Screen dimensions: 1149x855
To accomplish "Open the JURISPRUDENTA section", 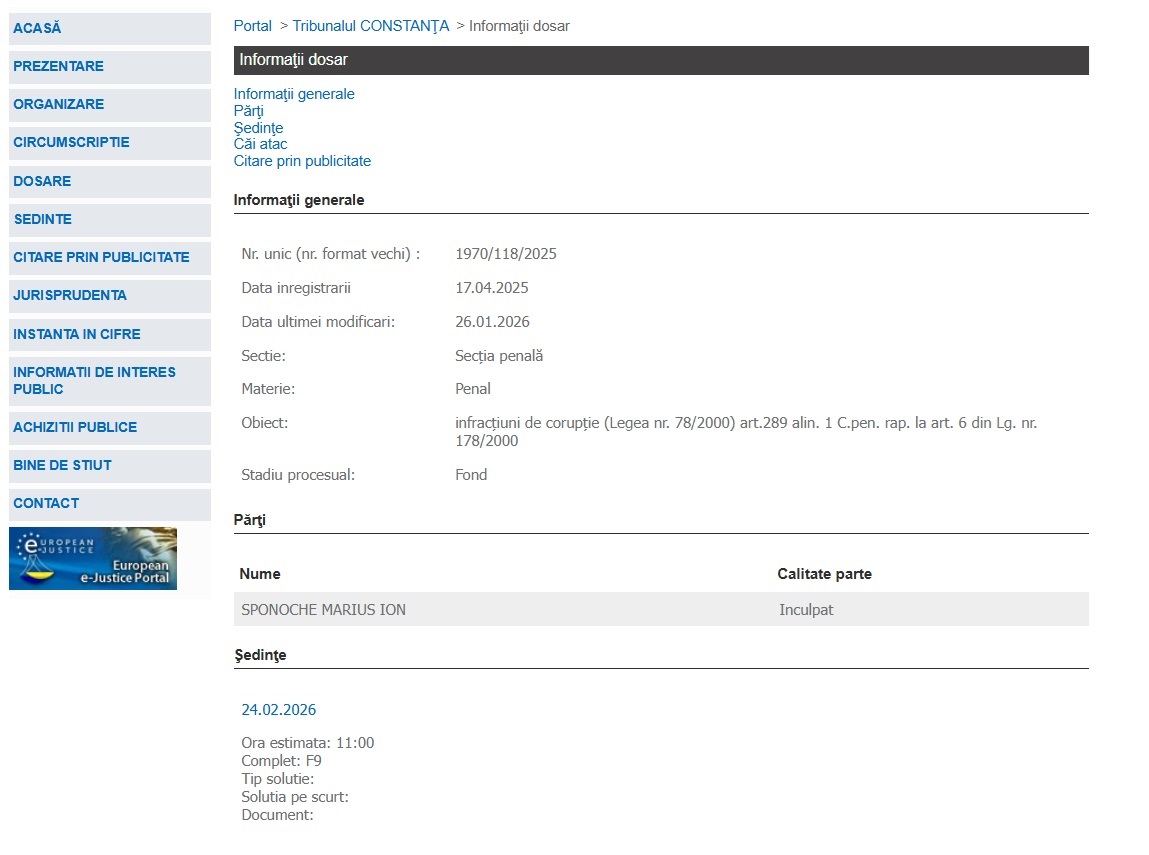I will (110, 296).
